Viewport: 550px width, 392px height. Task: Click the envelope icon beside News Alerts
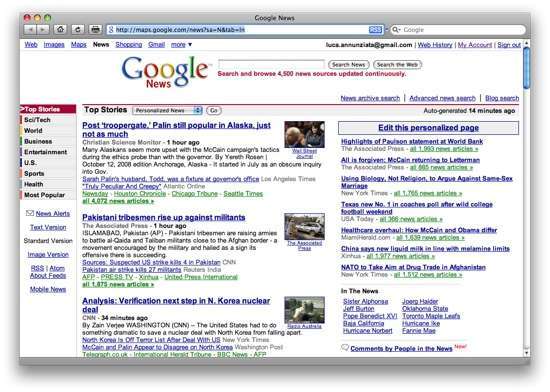click(30, 213)
